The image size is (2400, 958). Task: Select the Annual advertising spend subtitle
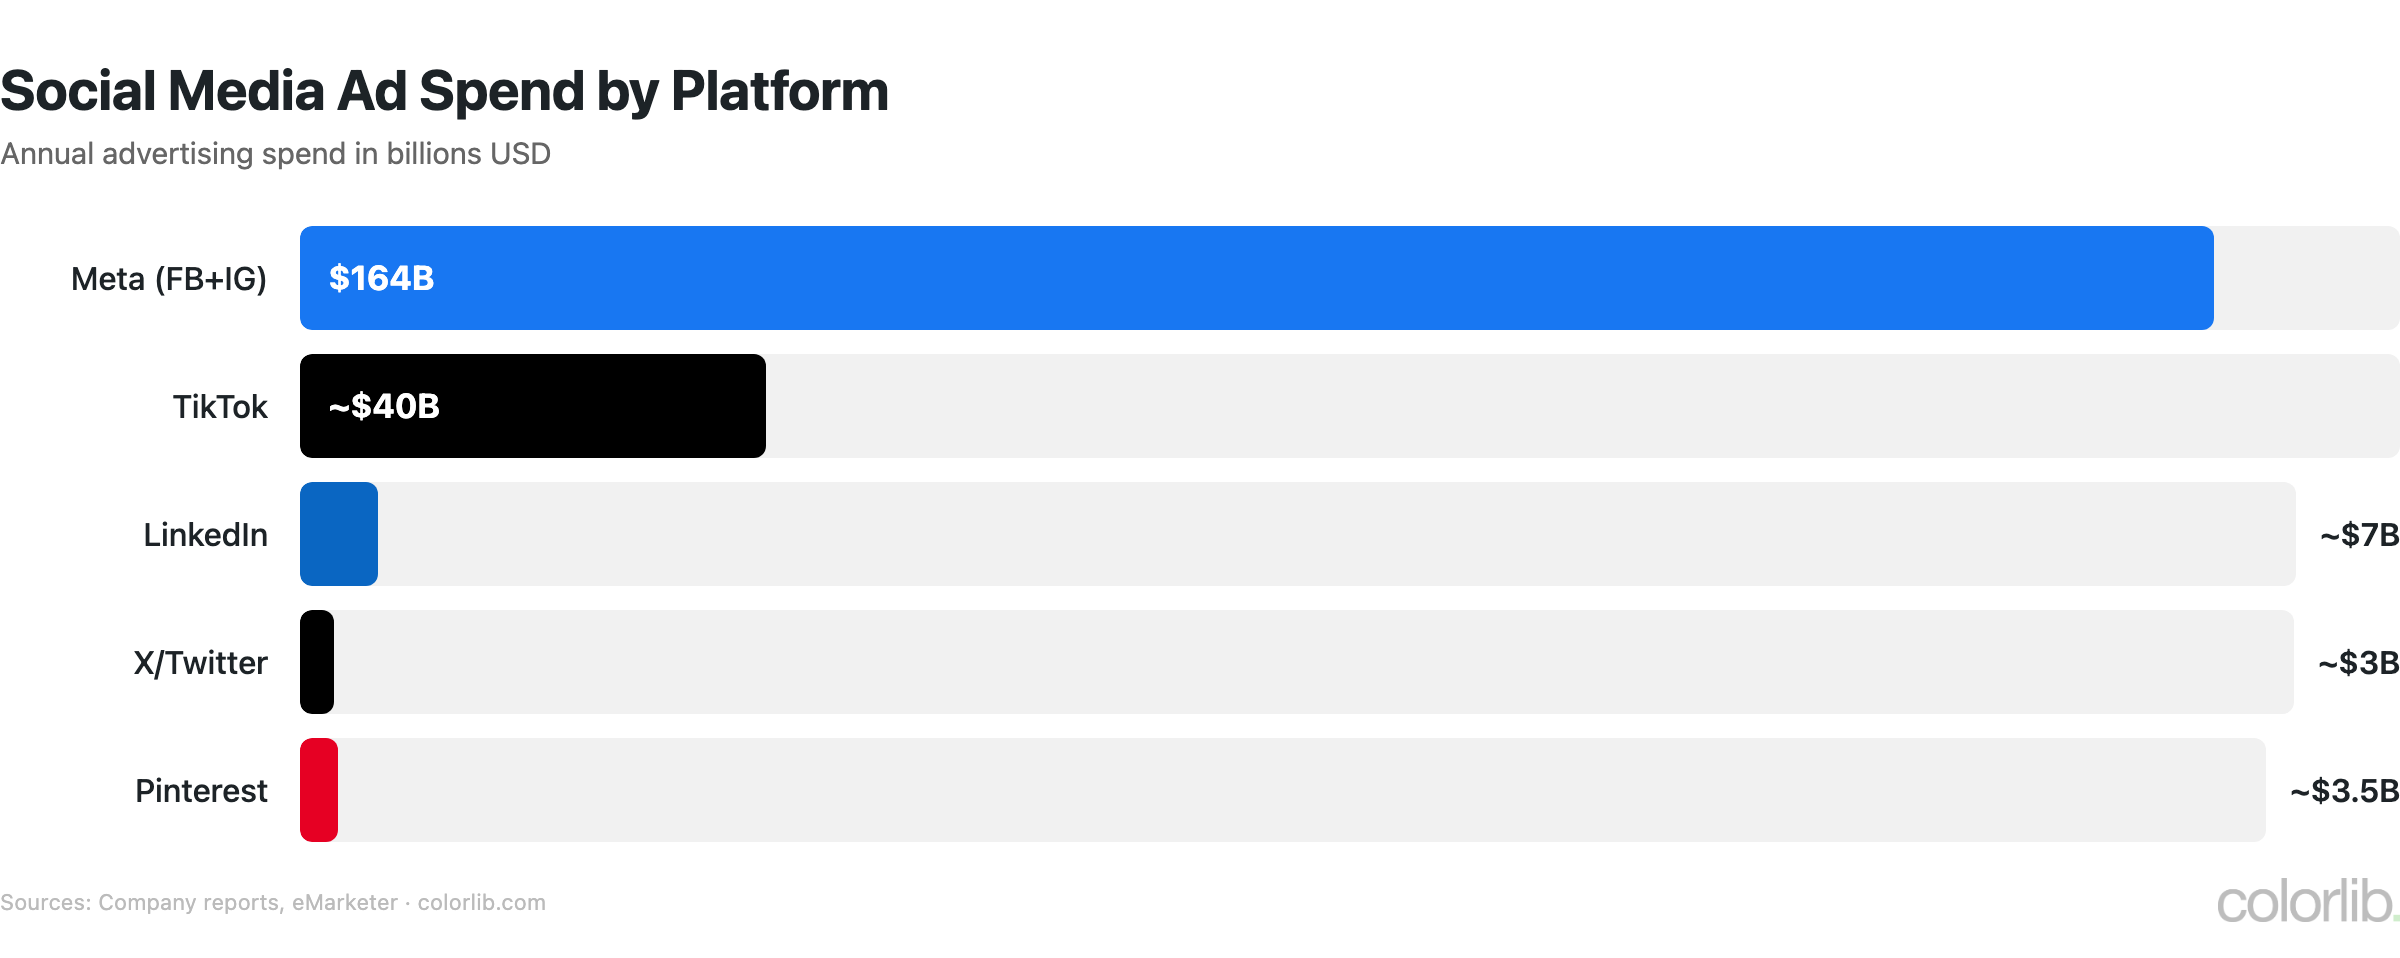click(275, 154)
